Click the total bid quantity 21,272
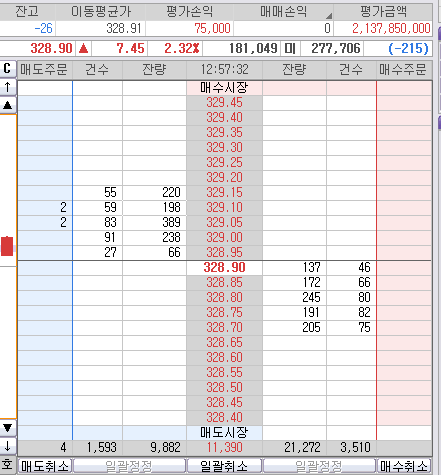 point(302,448)
